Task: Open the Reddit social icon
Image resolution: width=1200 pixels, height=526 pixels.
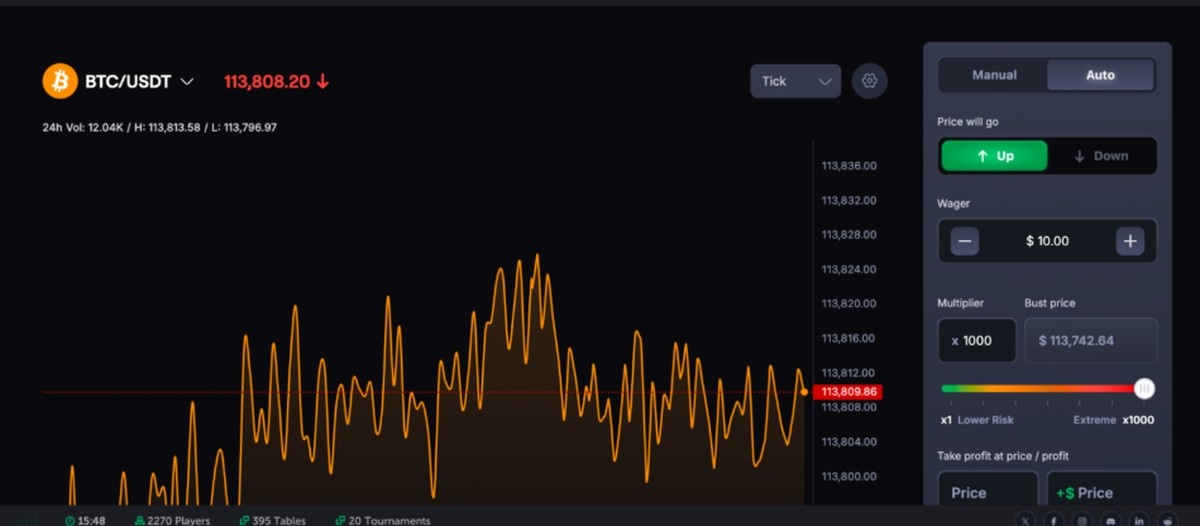Action: coord(1168,521)
